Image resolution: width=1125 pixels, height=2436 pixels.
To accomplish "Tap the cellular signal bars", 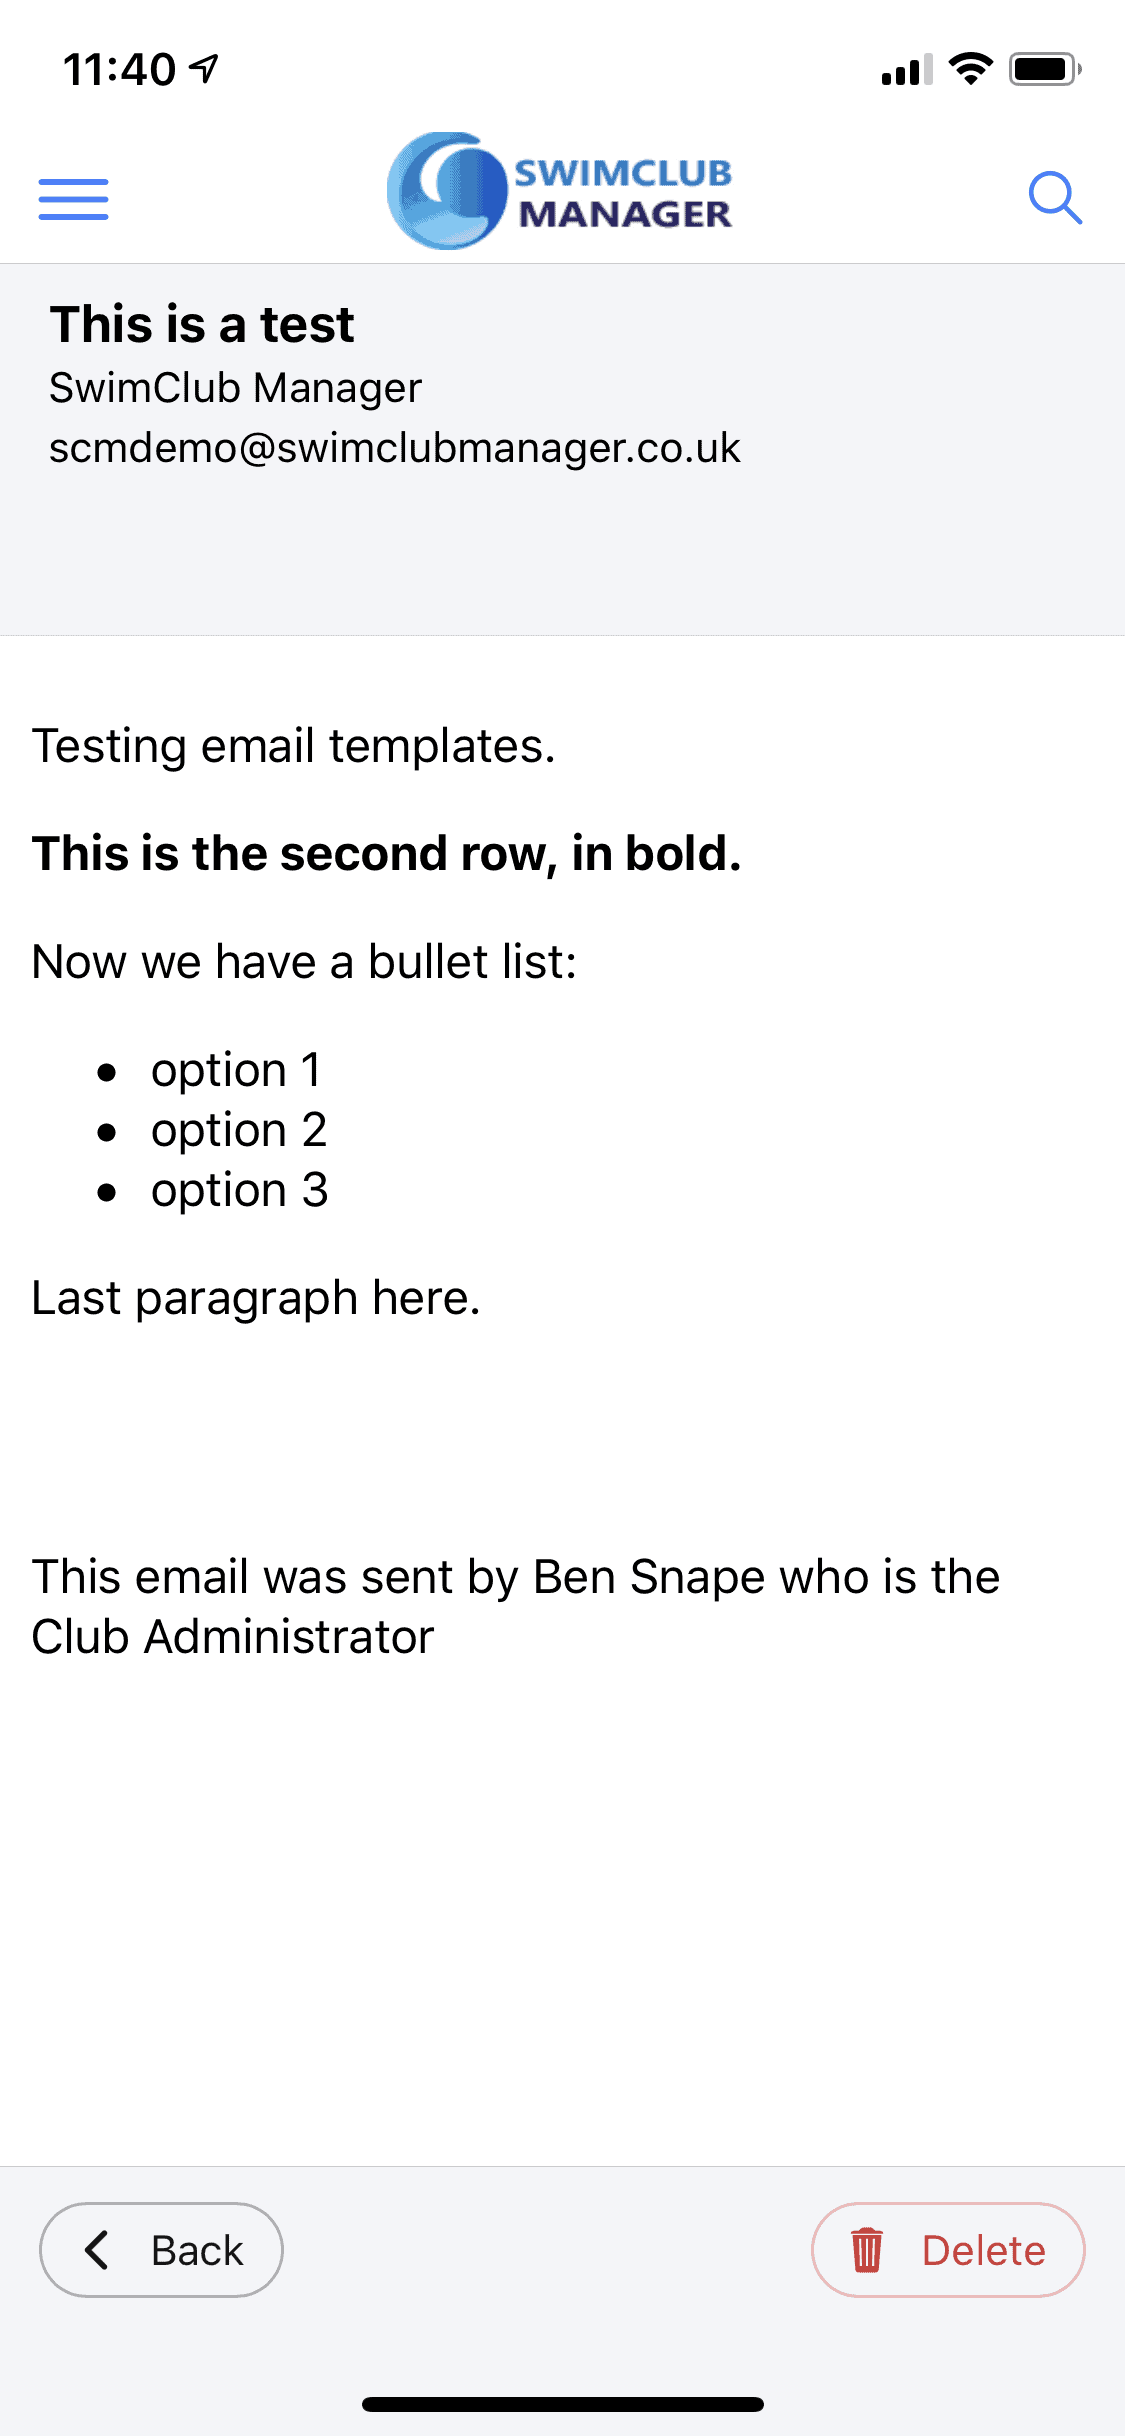I will tap(906, 70).
